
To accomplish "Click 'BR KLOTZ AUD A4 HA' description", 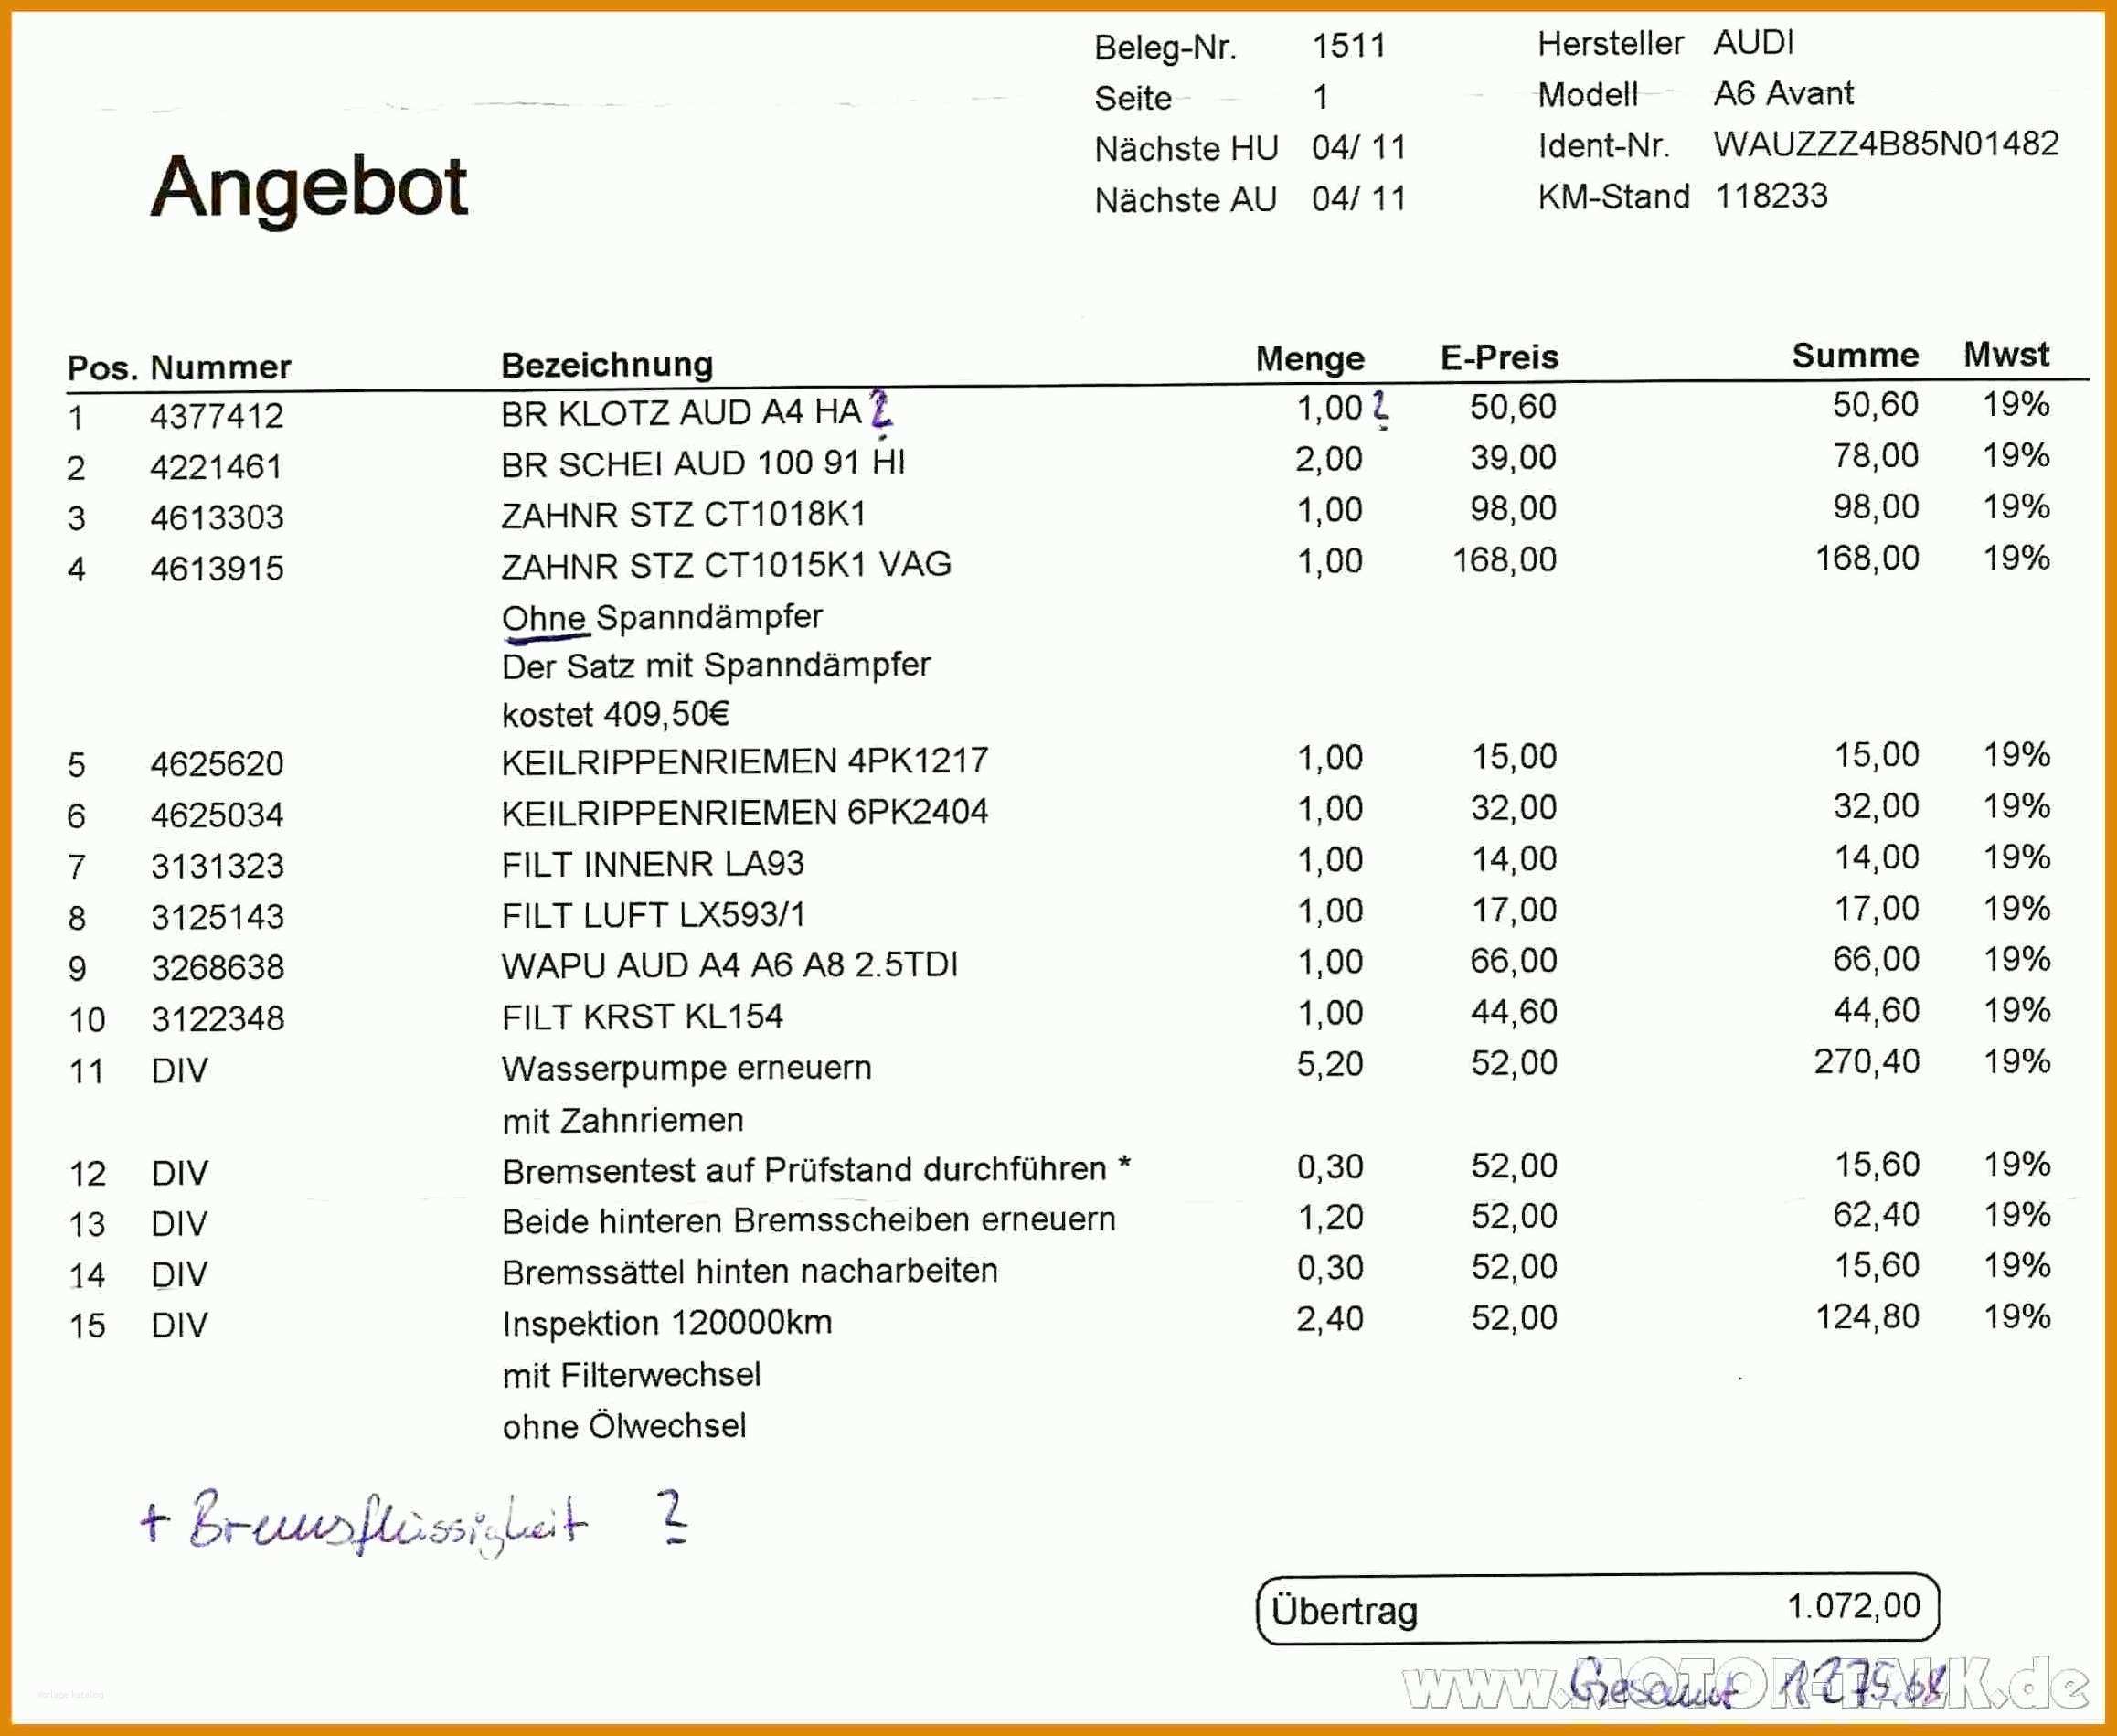I will (681, 413).
